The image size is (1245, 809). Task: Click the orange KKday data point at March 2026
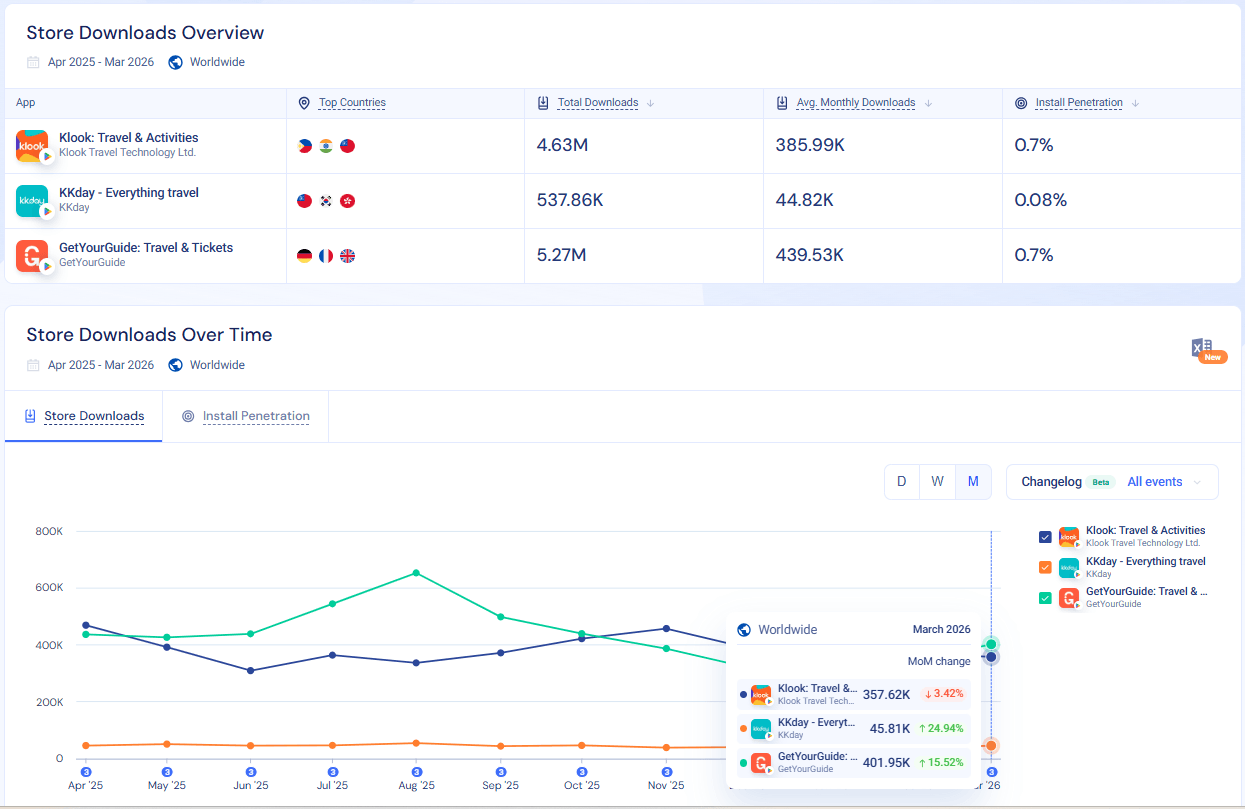coord(991,746)
